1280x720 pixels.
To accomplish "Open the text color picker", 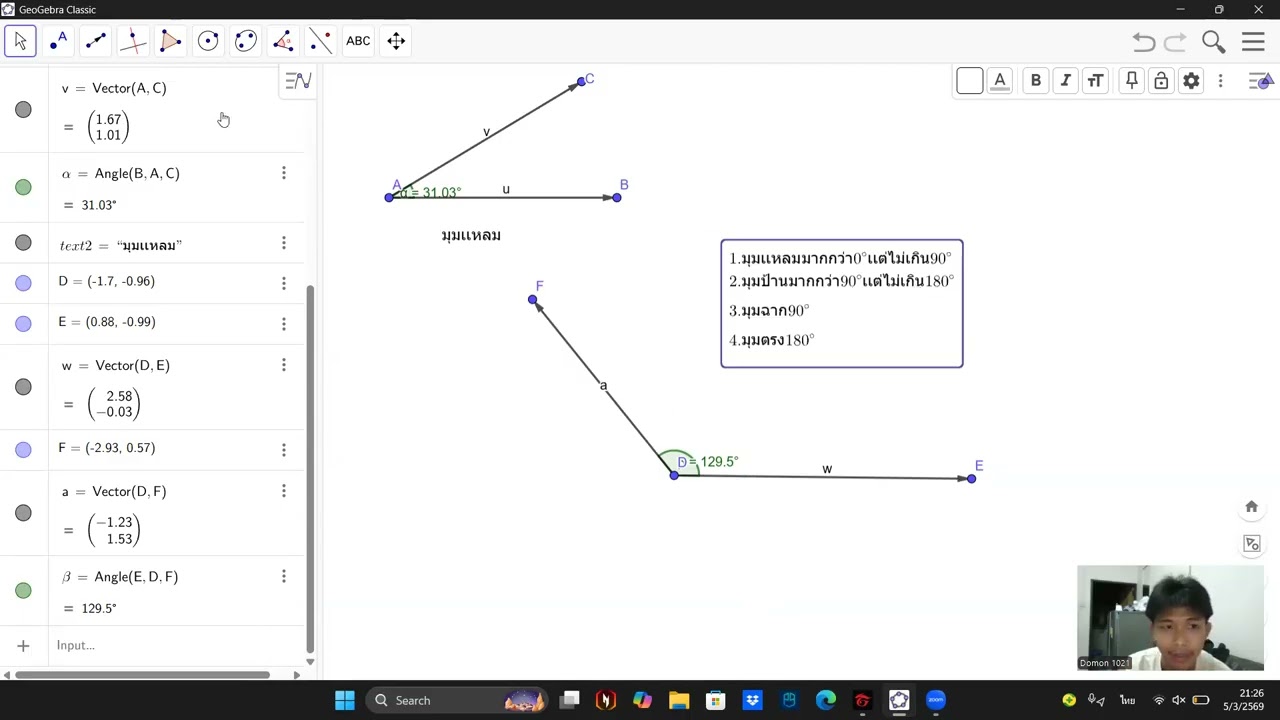I will [999, 81].
